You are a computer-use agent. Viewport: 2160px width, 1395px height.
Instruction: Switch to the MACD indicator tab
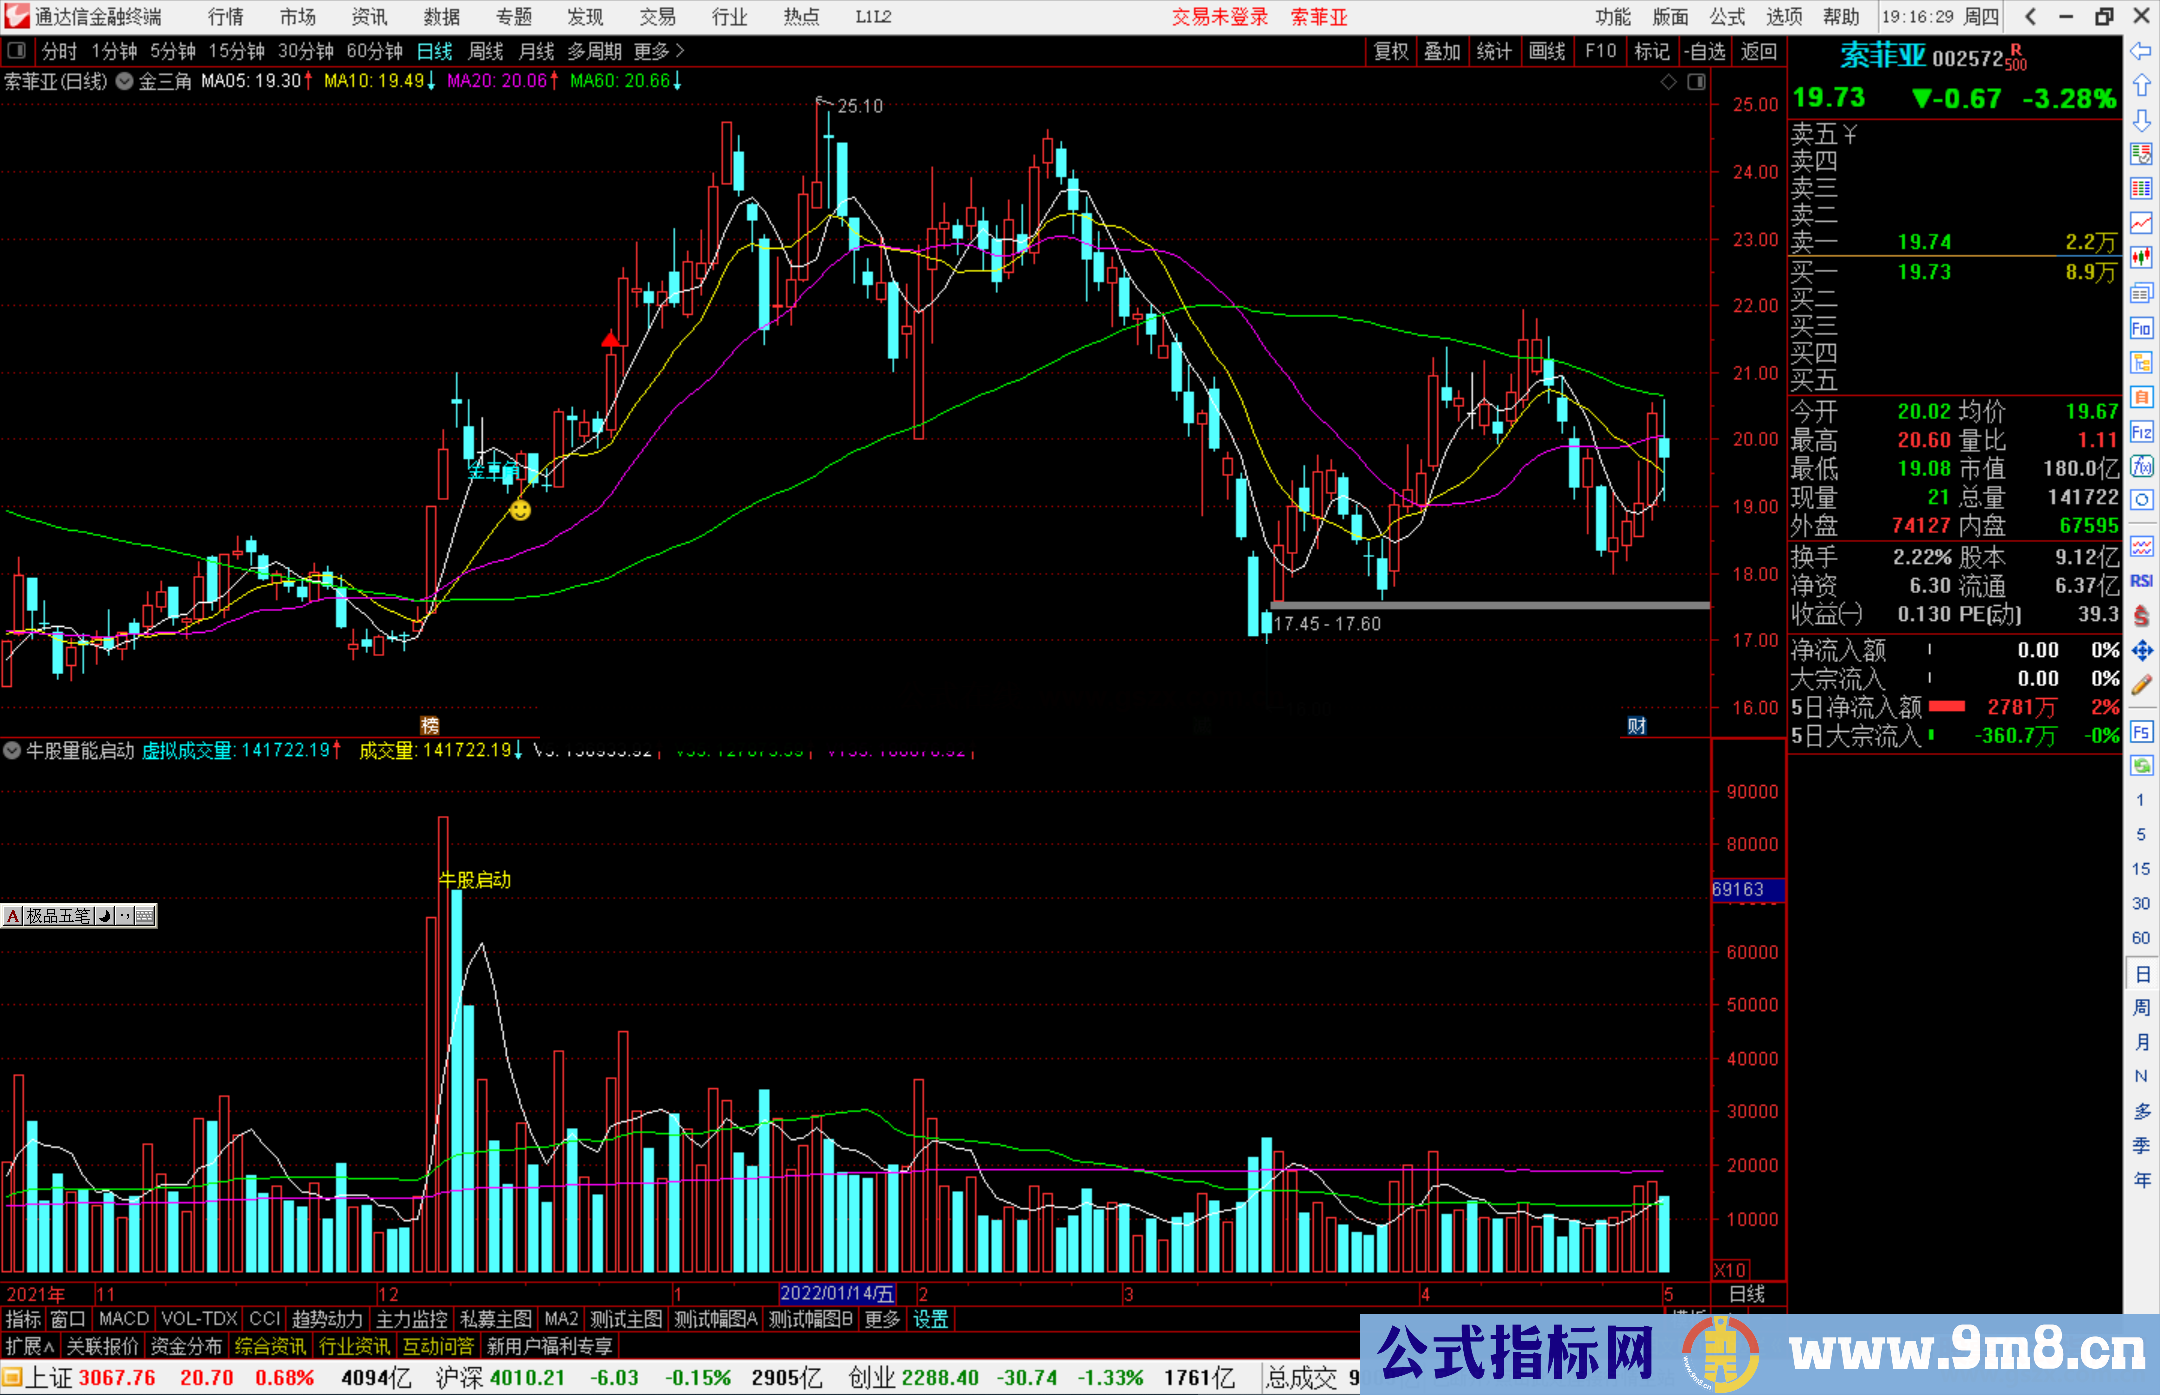pos(124,1319)
